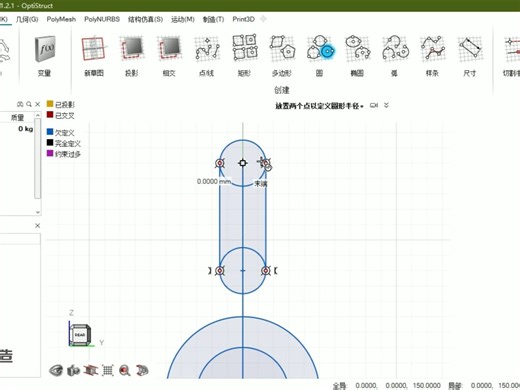Click the 局部 local coordinates label
Viewport: 520px width, 390px height.
tap(455, 386)
